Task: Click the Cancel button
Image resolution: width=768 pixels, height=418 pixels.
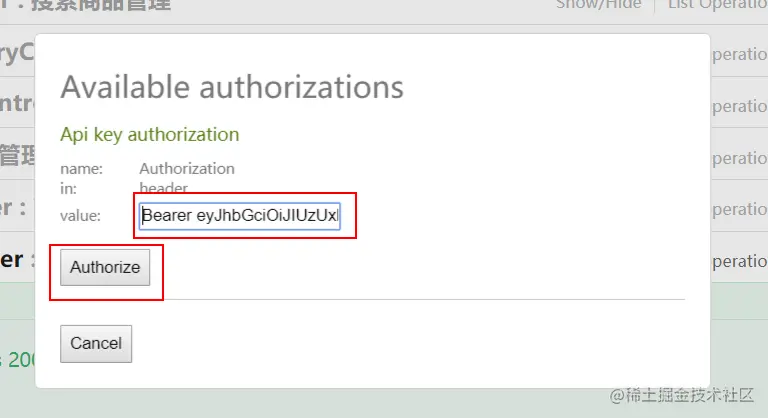Action: [x=96, y=344]
